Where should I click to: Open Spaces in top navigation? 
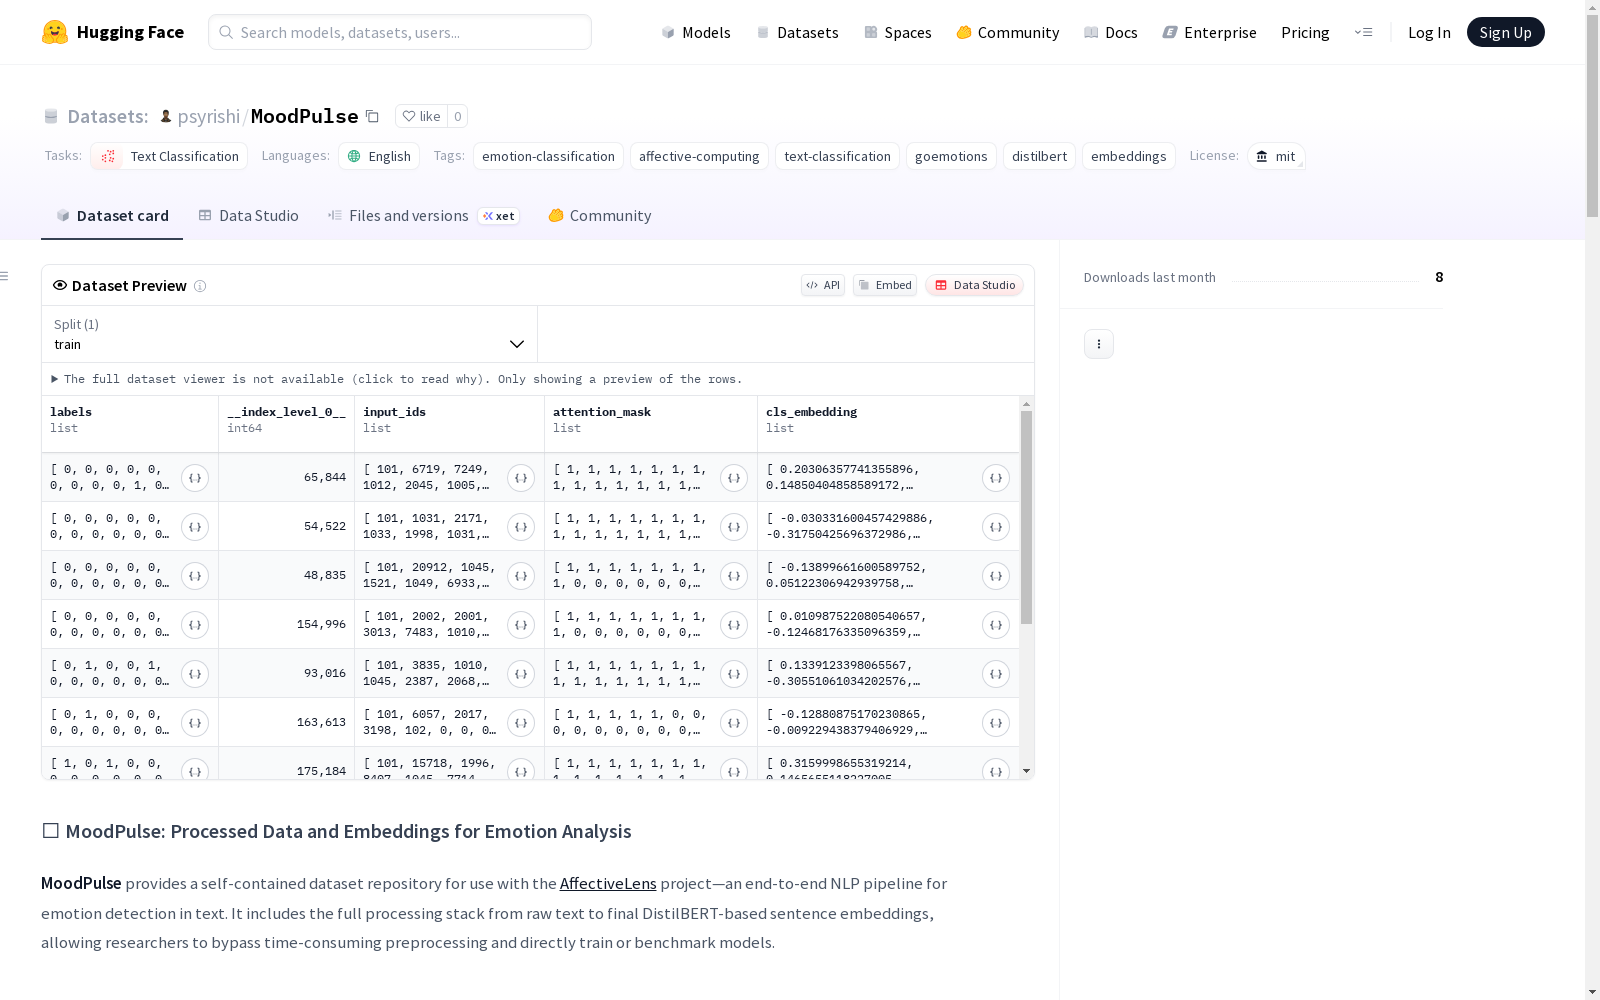pyautogui.click(x=897, y=32)
